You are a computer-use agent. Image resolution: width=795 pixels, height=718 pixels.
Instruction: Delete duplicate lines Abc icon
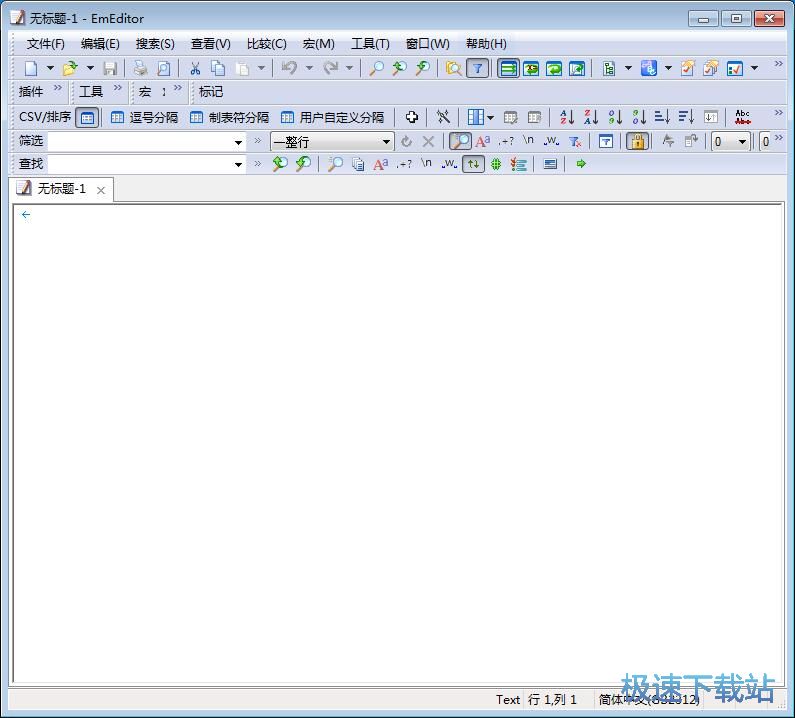click(743, 117)
